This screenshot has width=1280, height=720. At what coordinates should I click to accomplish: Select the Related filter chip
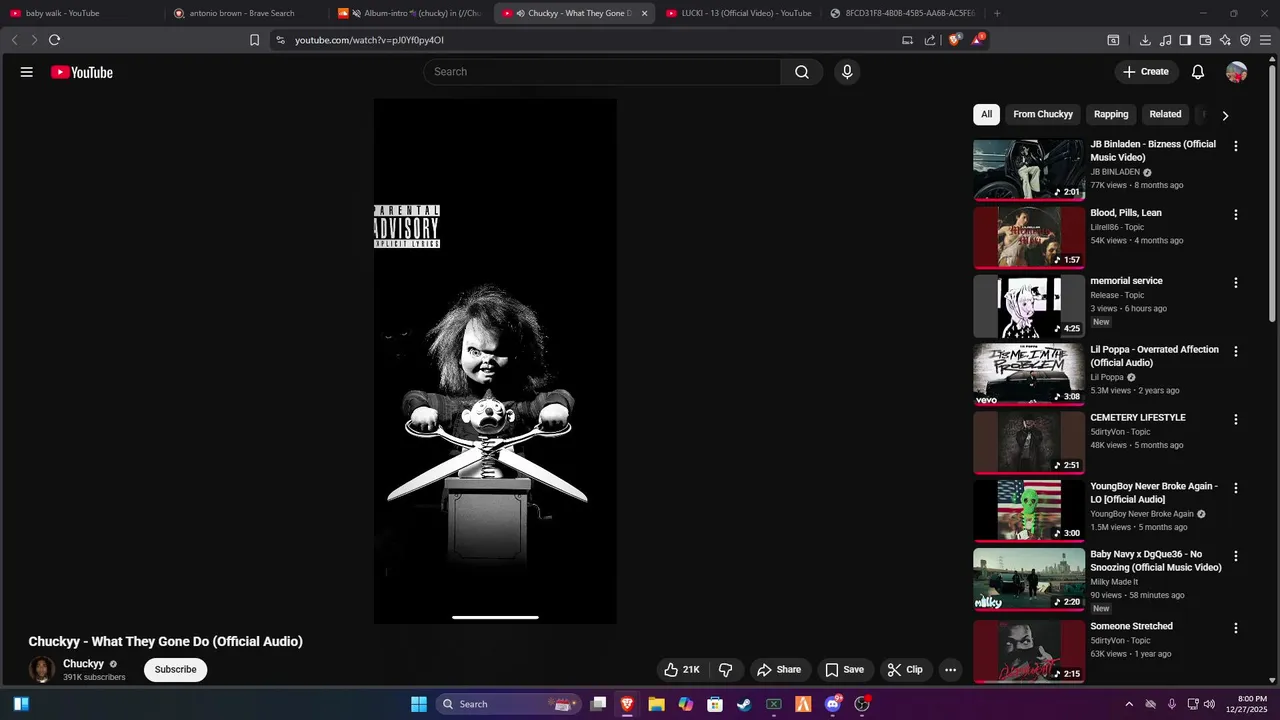[x=1165, y=114]
